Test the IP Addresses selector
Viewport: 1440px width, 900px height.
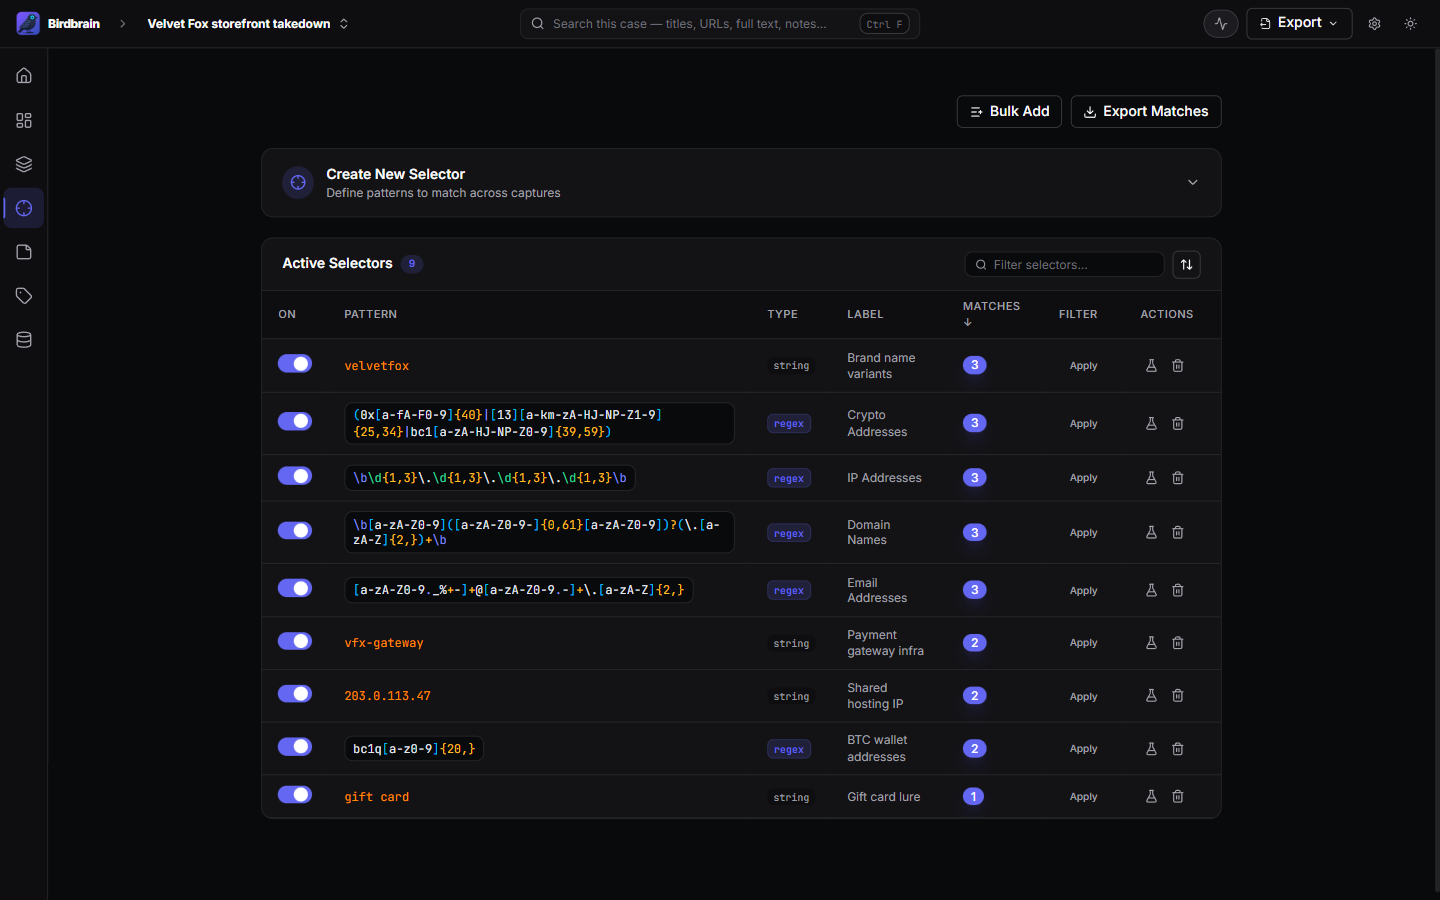(1151, 478)
